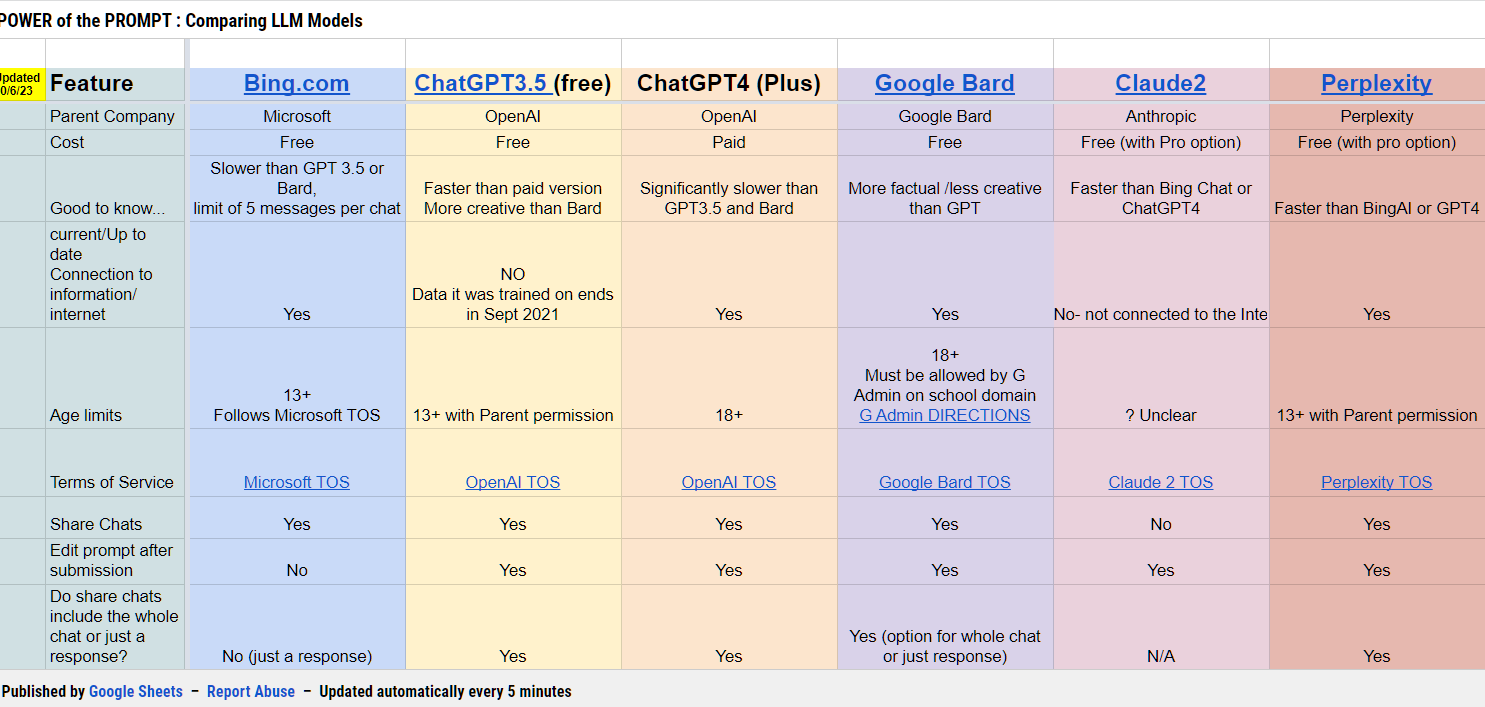The height and width of the screenshot is (707, 1485).
Task: Select 'Data it was trained on' cell
Action: click(x=513, y=274)
